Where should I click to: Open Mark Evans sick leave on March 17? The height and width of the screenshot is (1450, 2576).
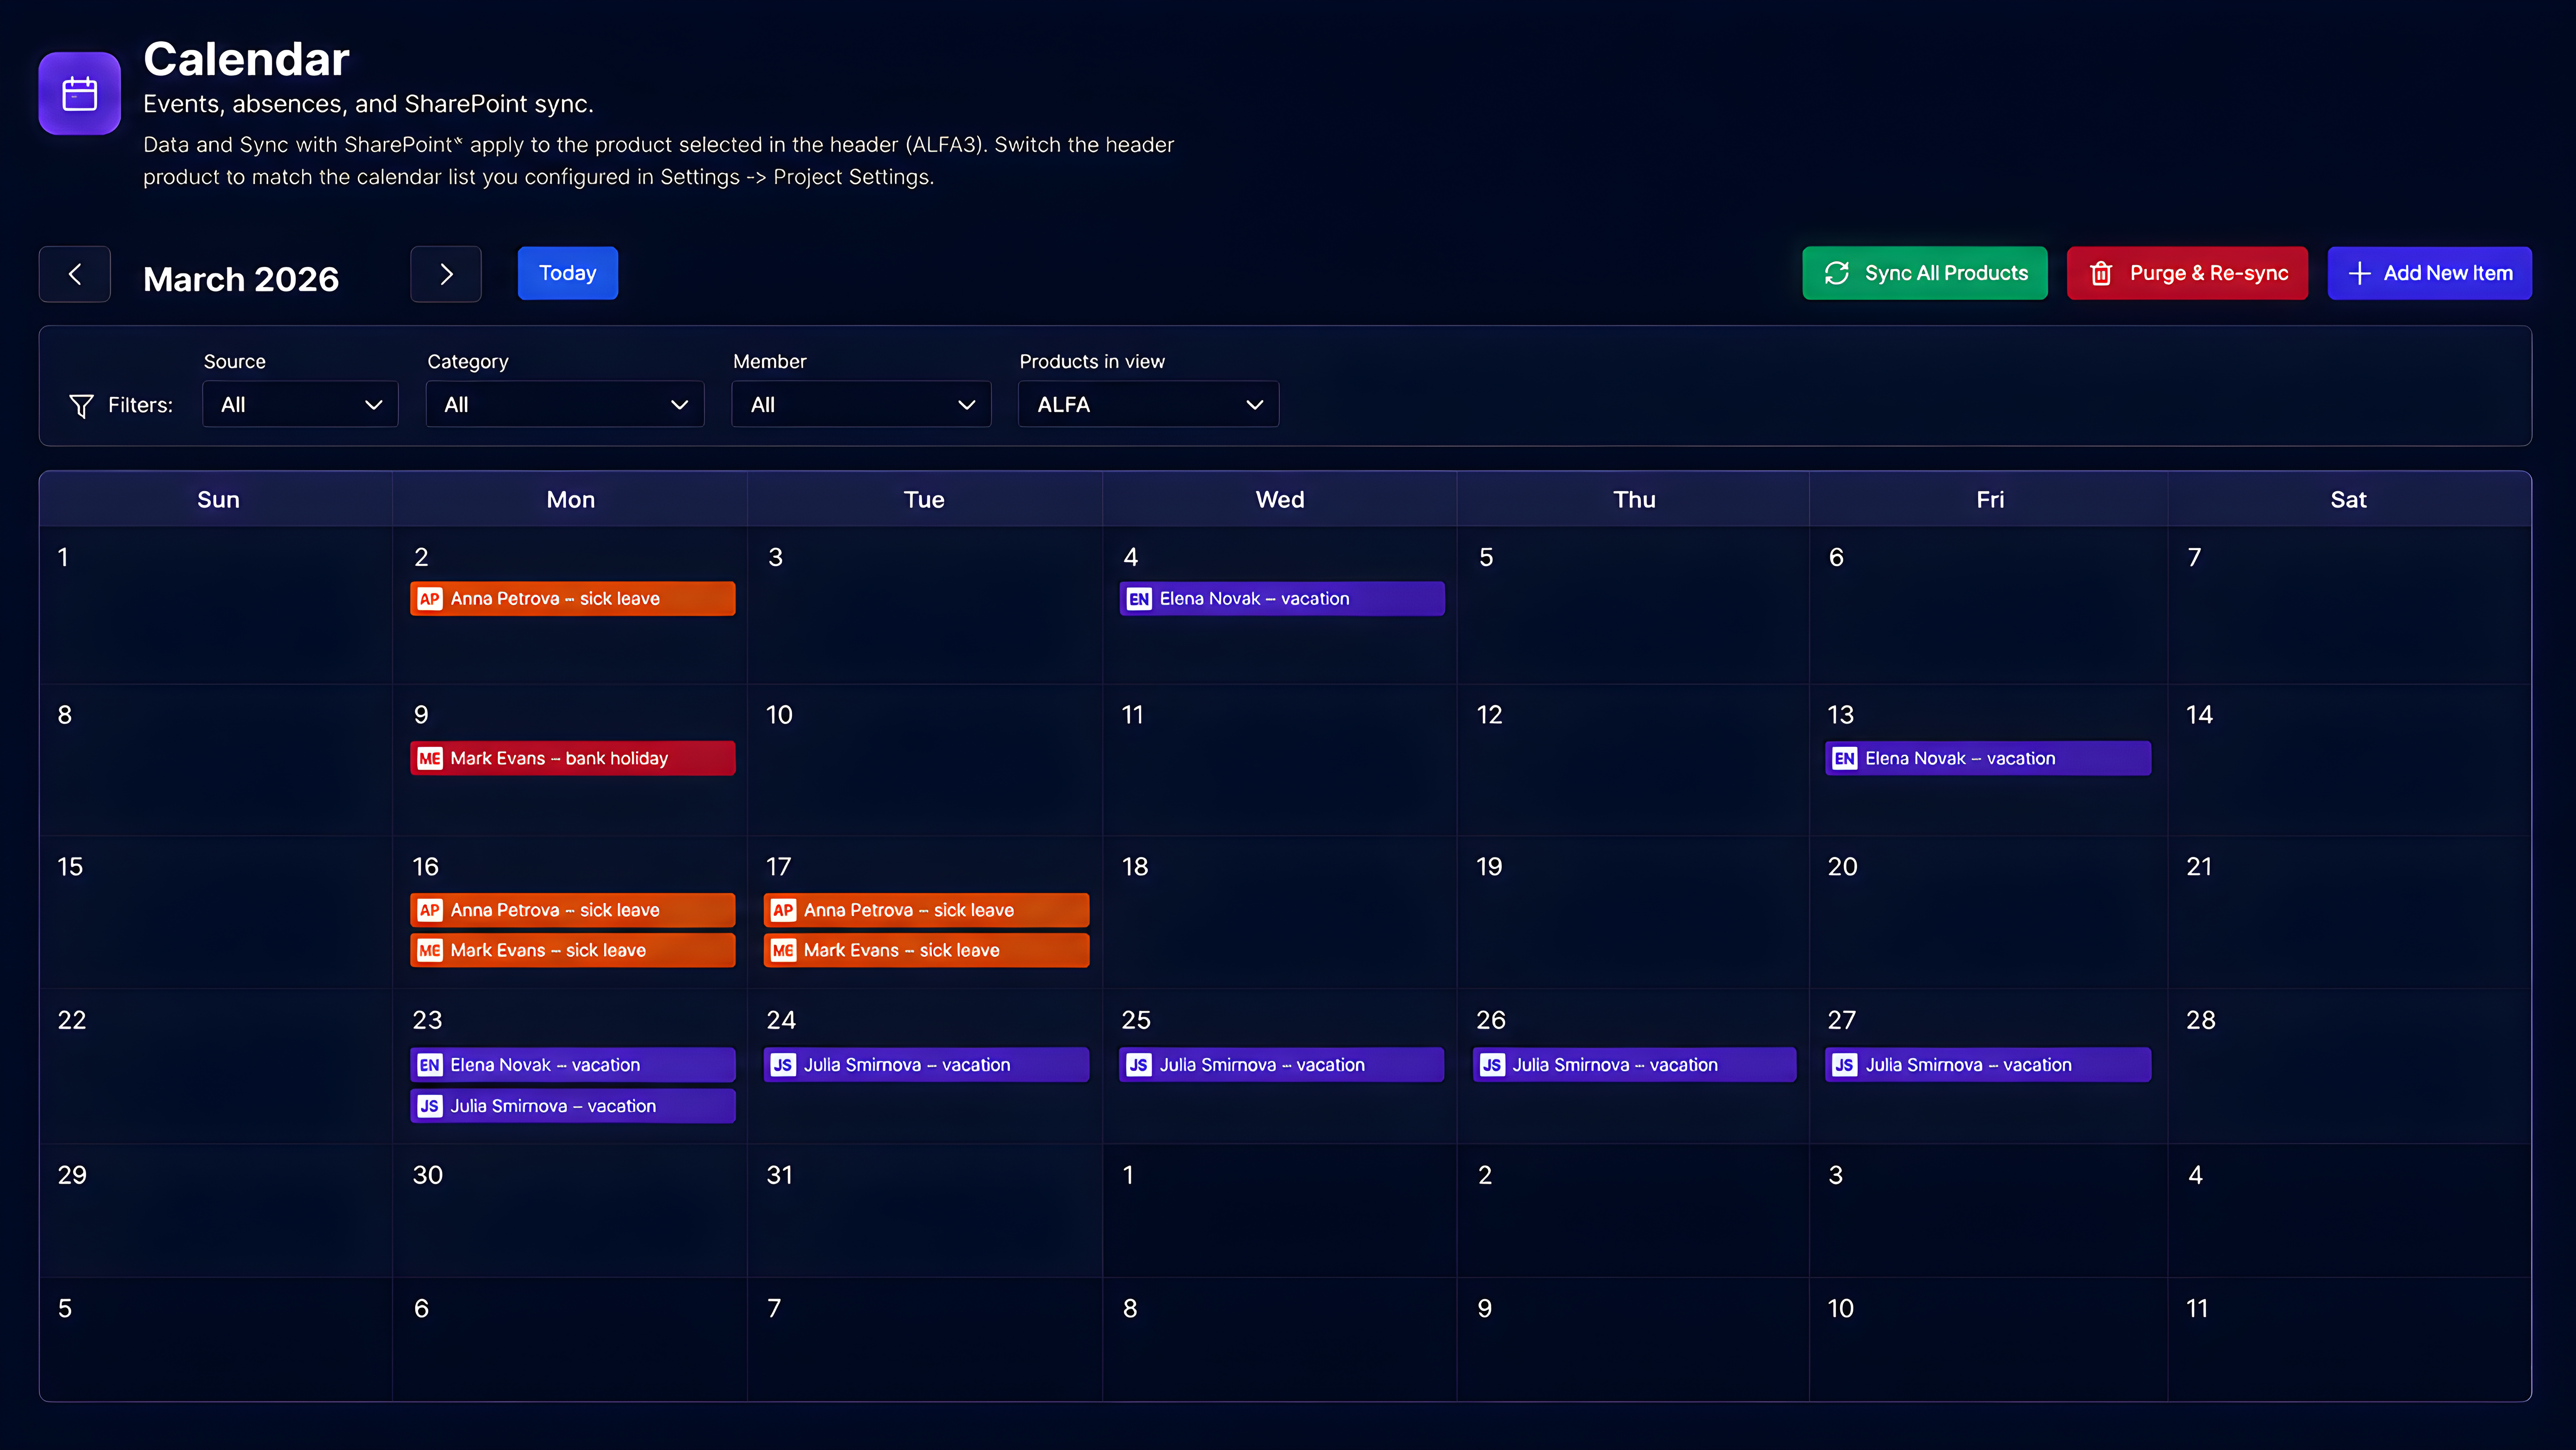[927, 950]
